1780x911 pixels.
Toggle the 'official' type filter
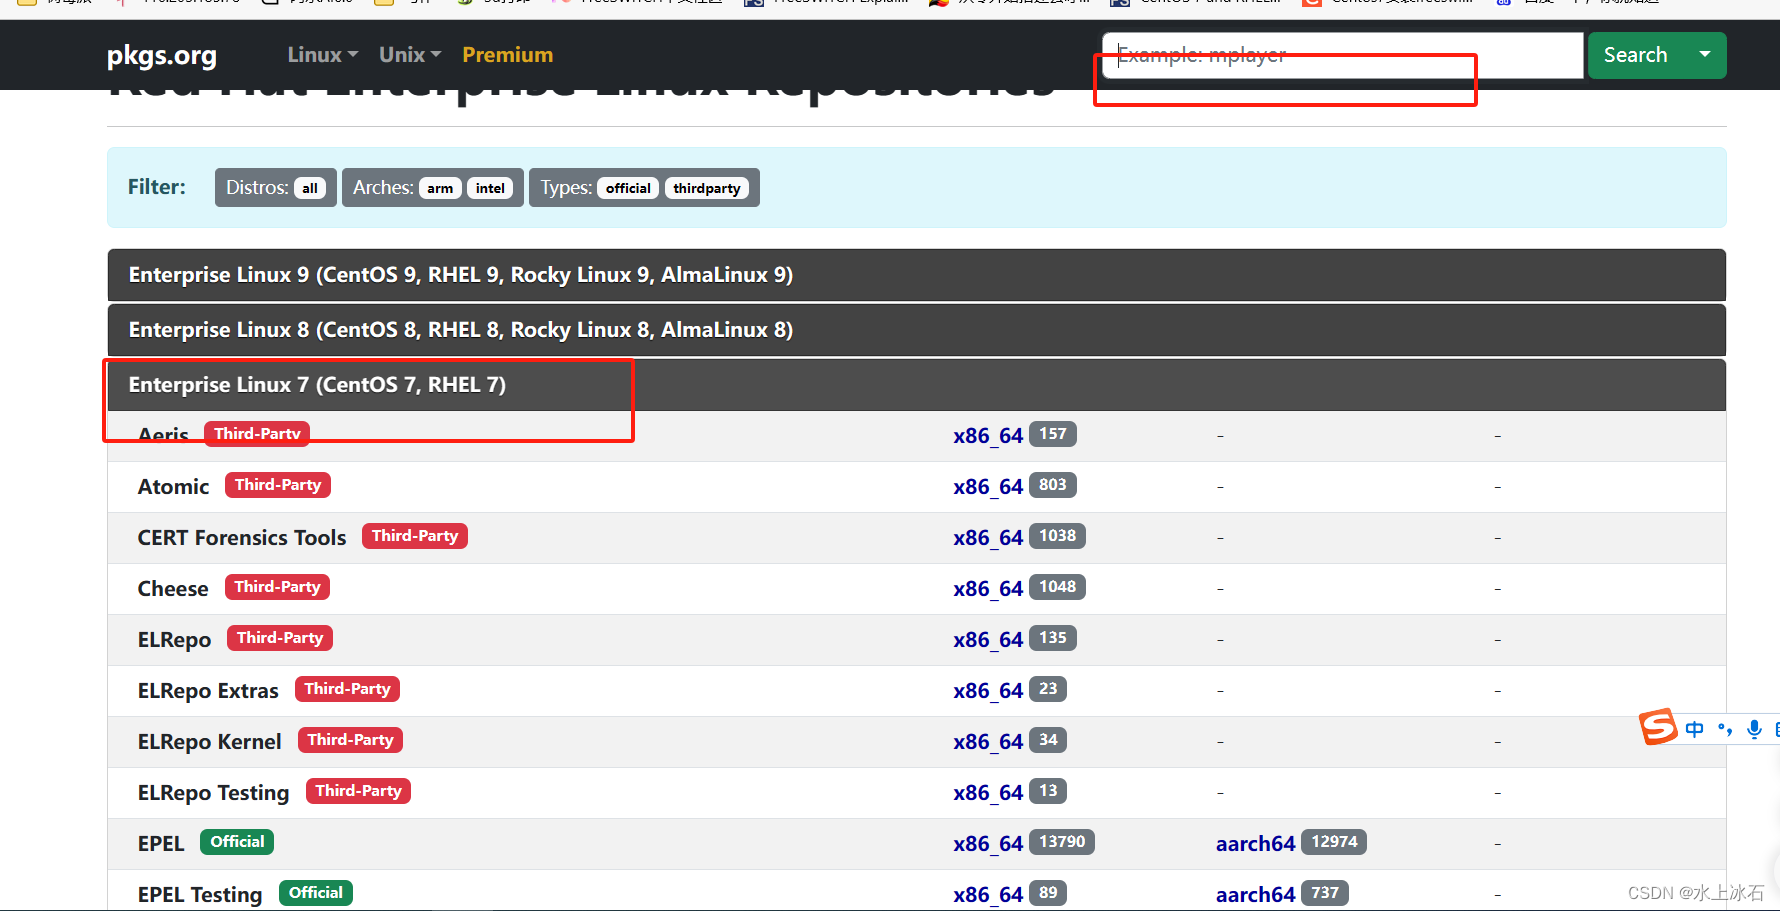coord(628,188)
